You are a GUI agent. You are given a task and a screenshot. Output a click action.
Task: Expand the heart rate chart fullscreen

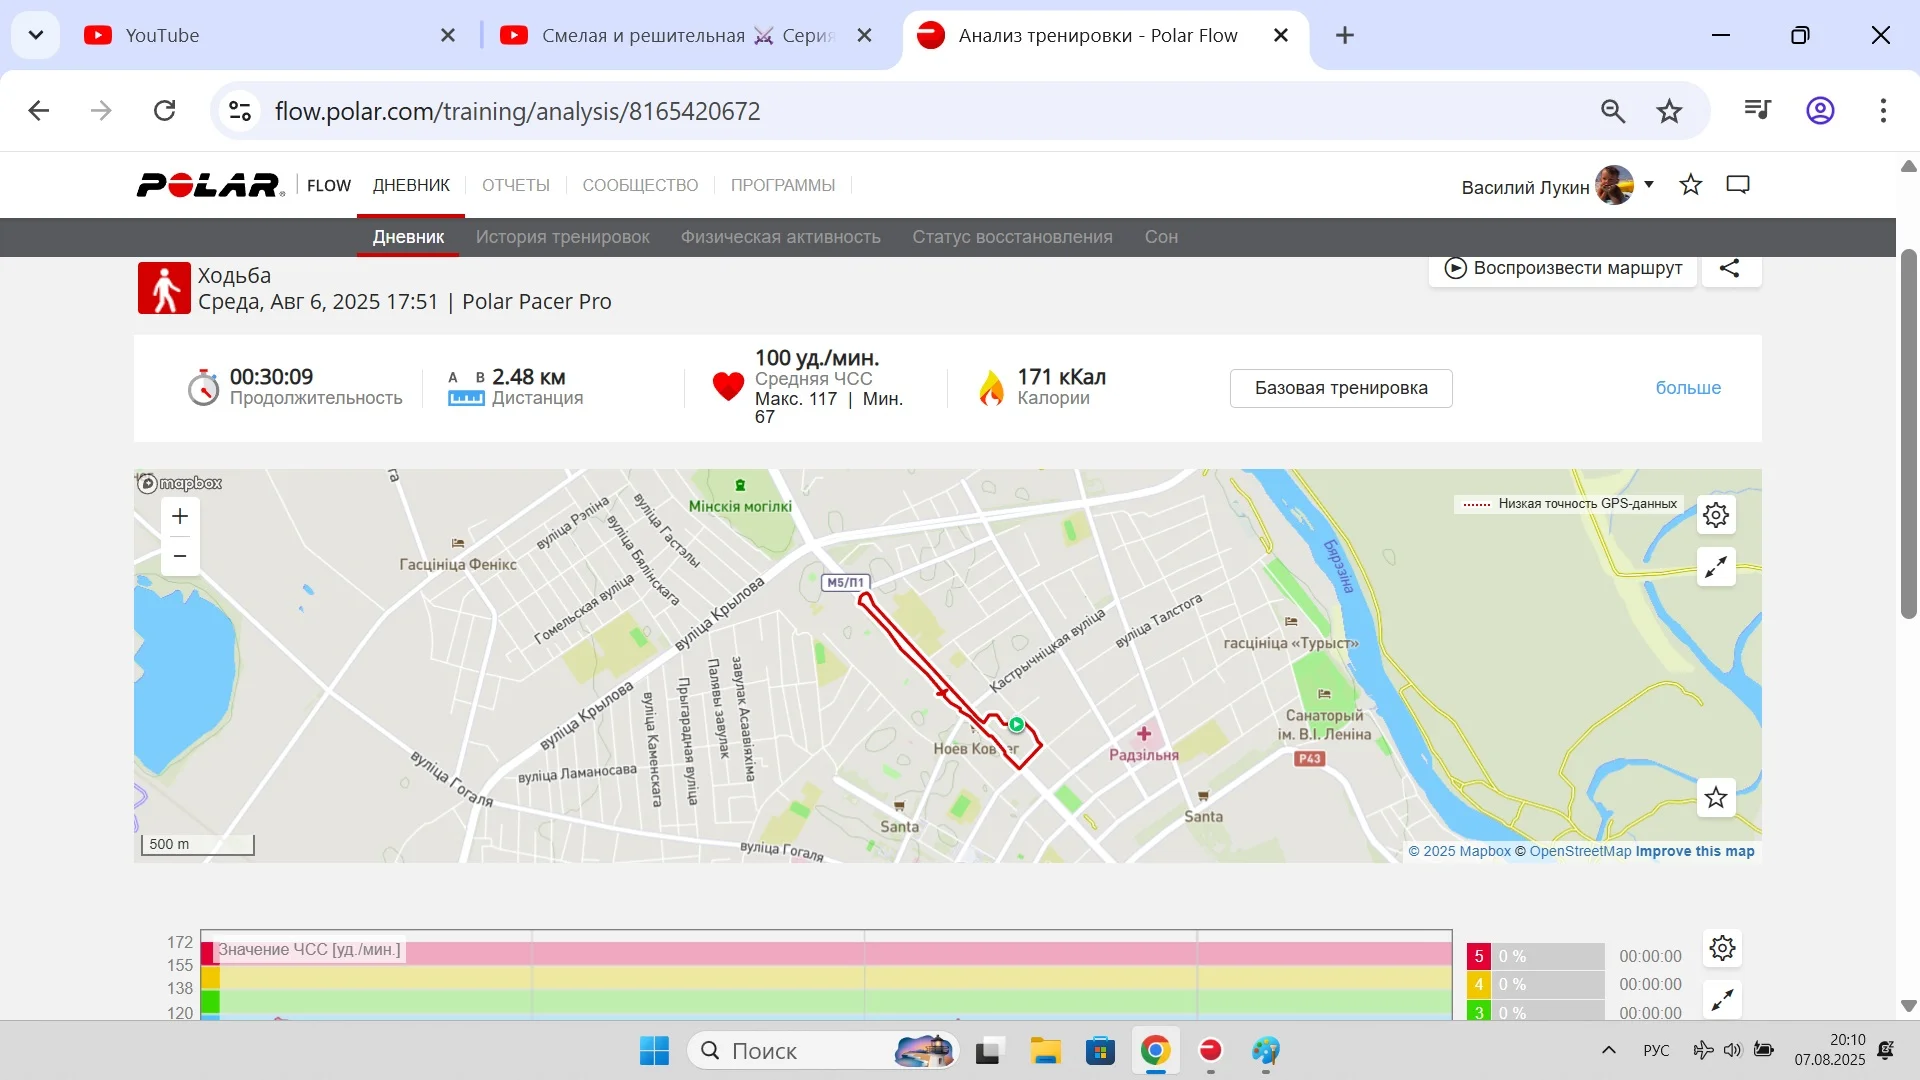pyautogui.click(x=1722, y=999)
